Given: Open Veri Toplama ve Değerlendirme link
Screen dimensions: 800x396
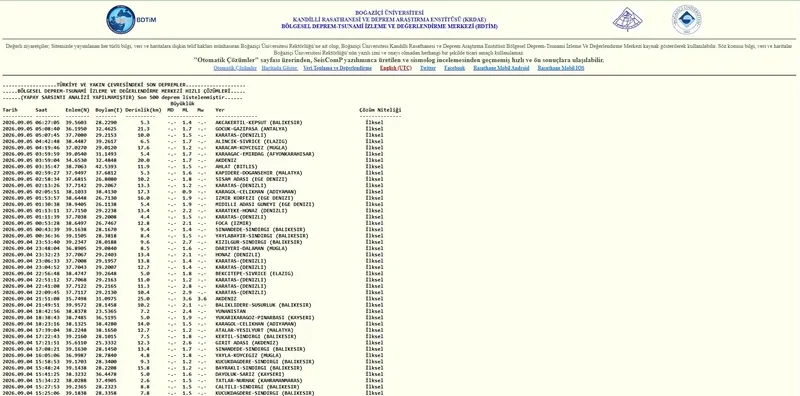Looking at the screenshot, I should point(337,68).
